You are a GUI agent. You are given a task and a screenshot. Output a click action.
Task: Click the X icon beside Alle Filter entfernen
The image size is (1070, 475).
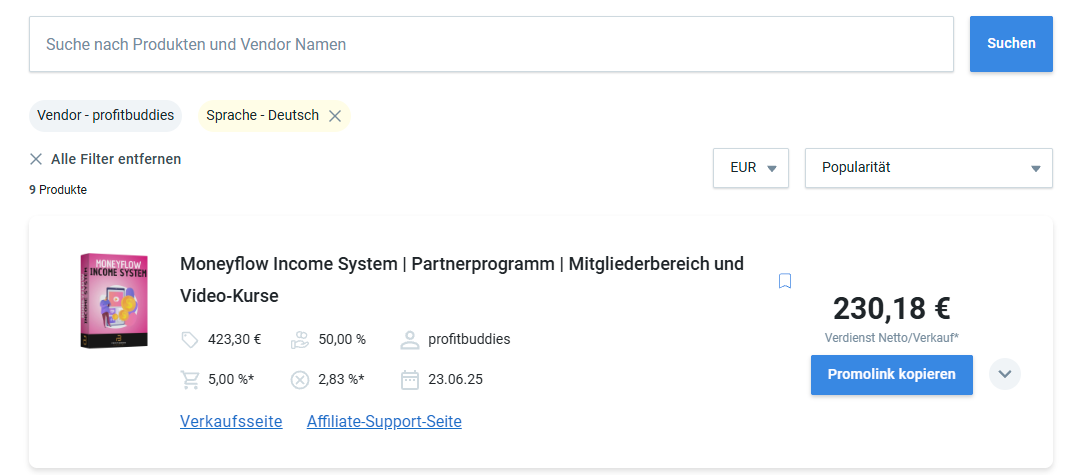[35, 159]
